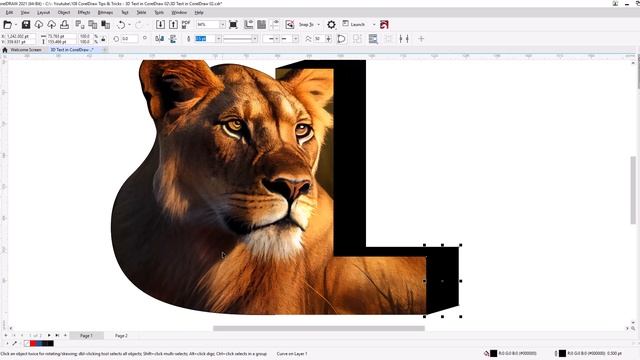Image resolution: width=640 pixels, height=360 pixels.
Task: Open the outline width dropdown arrow
Action: (x=218, y=39)
